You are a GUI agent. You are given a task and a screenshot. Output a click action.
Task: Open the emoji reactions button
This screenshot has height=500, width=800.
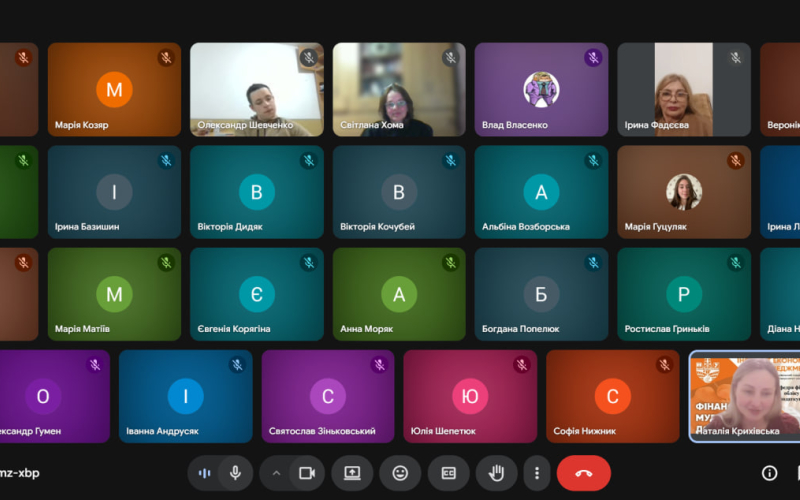400,473
